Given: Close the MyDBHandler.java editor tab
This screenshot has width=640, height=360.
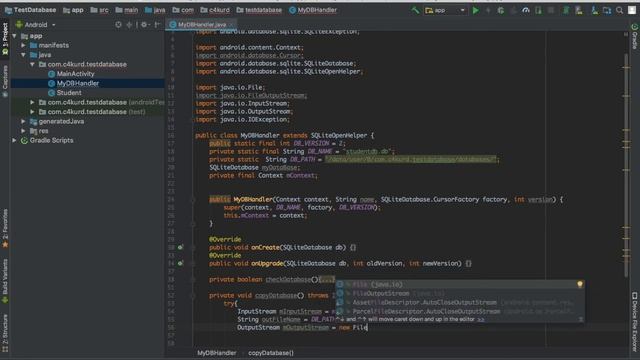Looking at the screenshot, I should click(x=232, y=24).
